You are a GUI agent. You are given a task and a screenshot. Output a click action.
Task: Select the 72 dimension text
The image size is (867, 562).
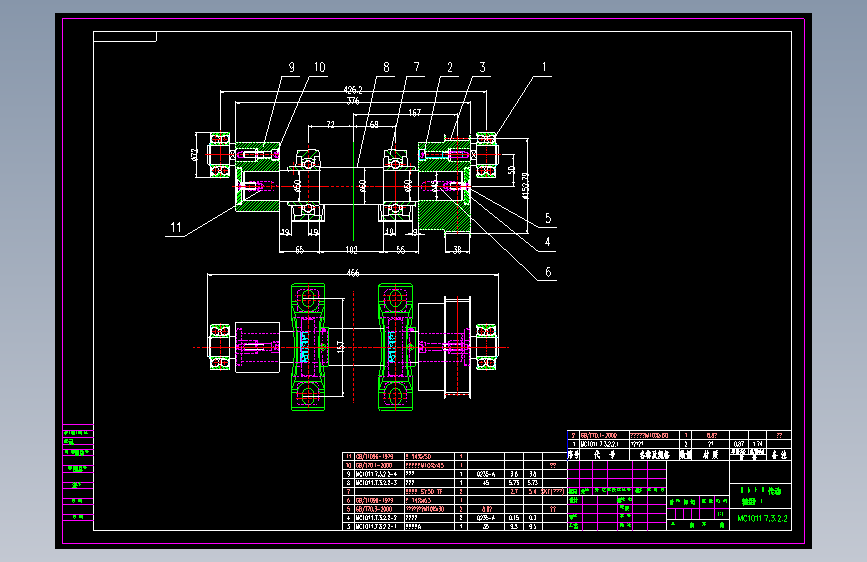[330, 125]
